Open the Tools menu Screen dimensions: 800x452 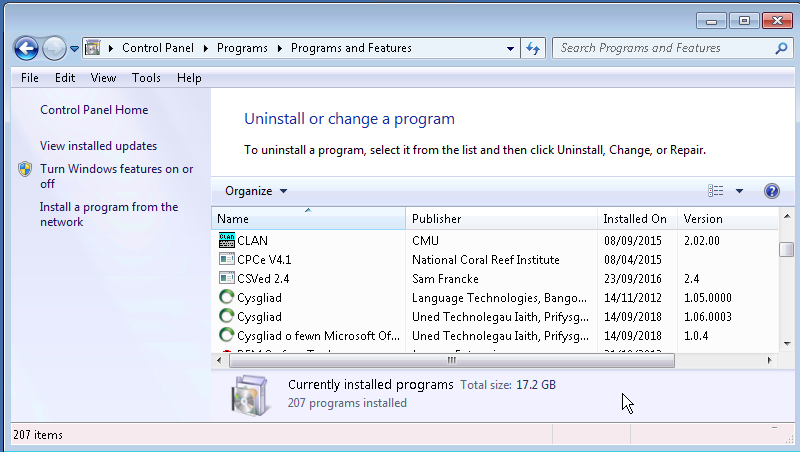coord(146,78)
